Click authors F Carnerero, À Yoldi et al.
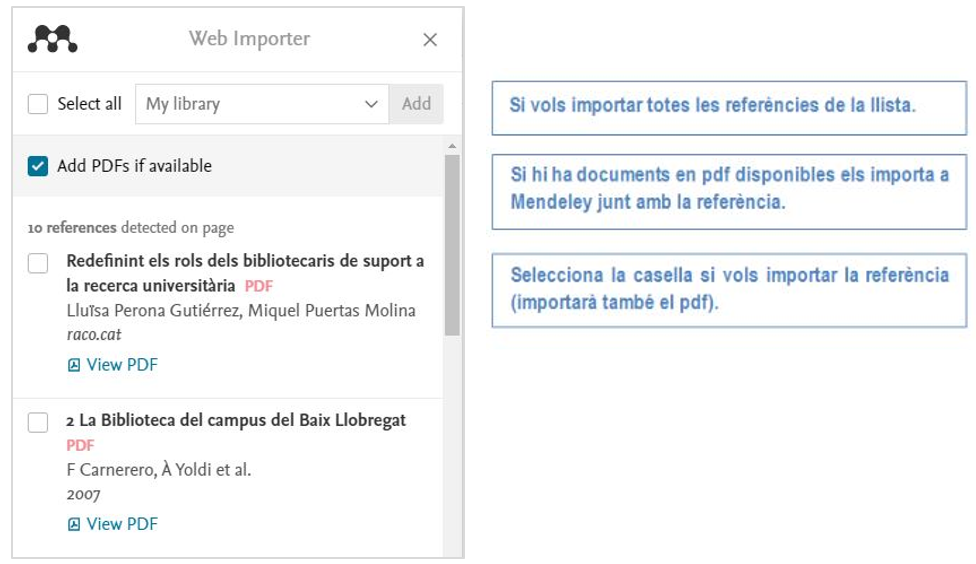Screen dimensions: 976x564 coord(159,470)
